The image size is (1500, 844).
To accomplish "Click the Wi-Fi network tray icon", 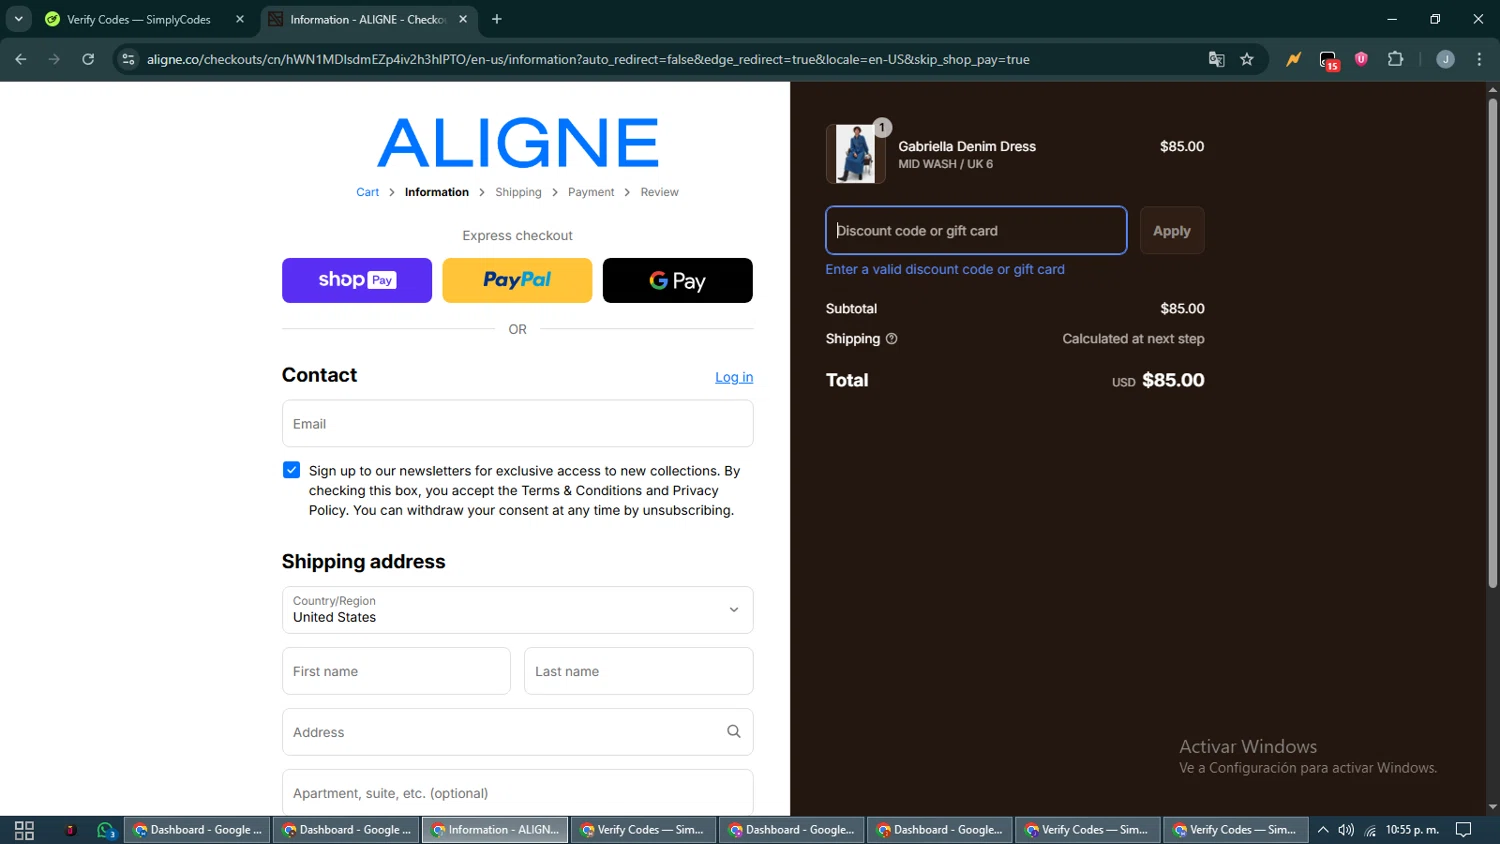I will click(1370, 830).
